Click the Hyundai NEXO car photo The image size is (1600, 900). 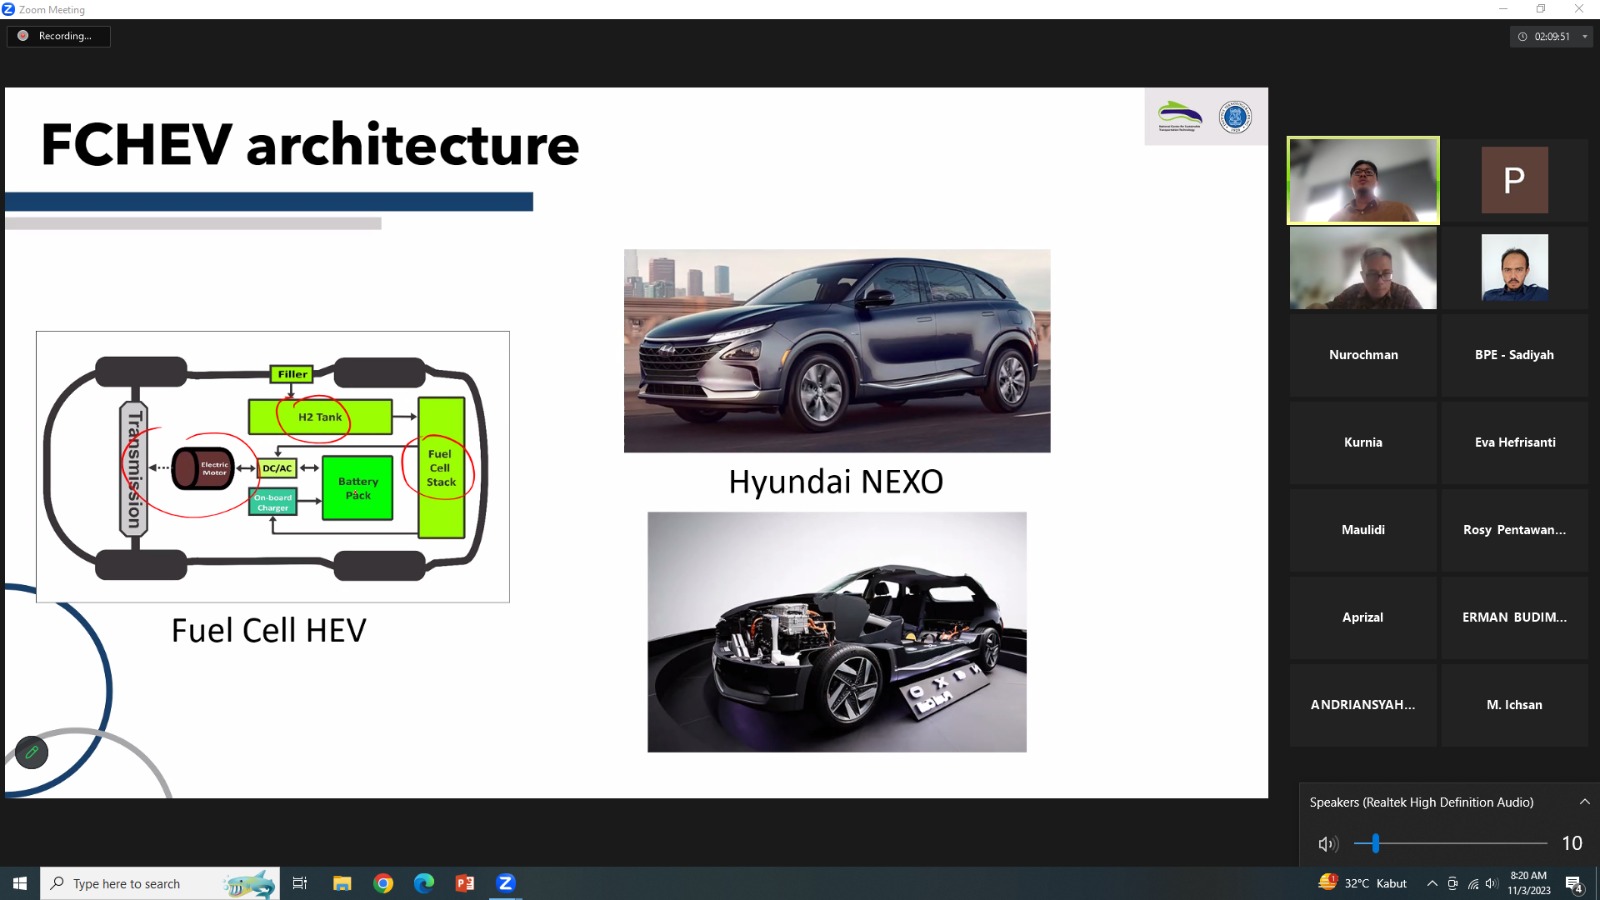pos(837,351)
